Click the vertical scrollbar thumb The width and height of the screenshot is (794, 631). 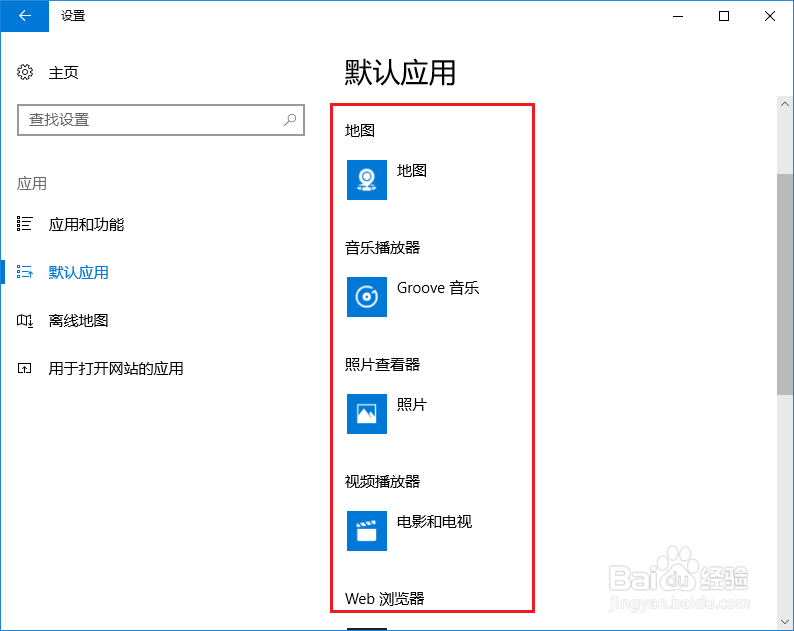[785, 284]
